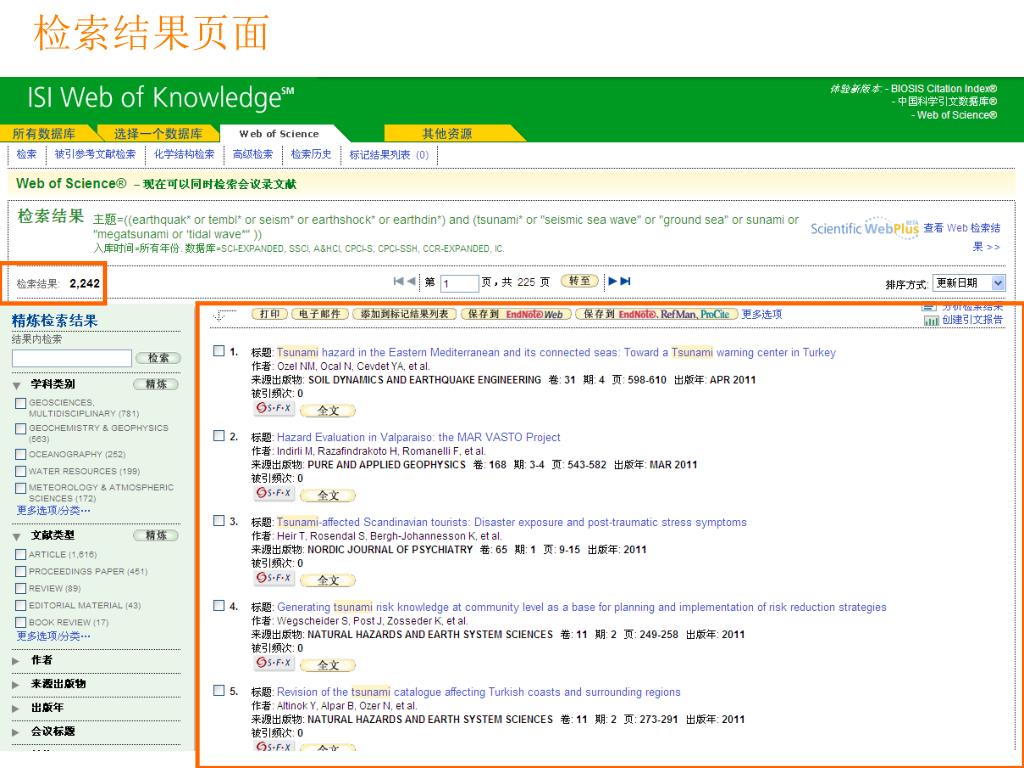
Task: Click 精炼 button beside 学科类别
Action: tap(156, 384)
